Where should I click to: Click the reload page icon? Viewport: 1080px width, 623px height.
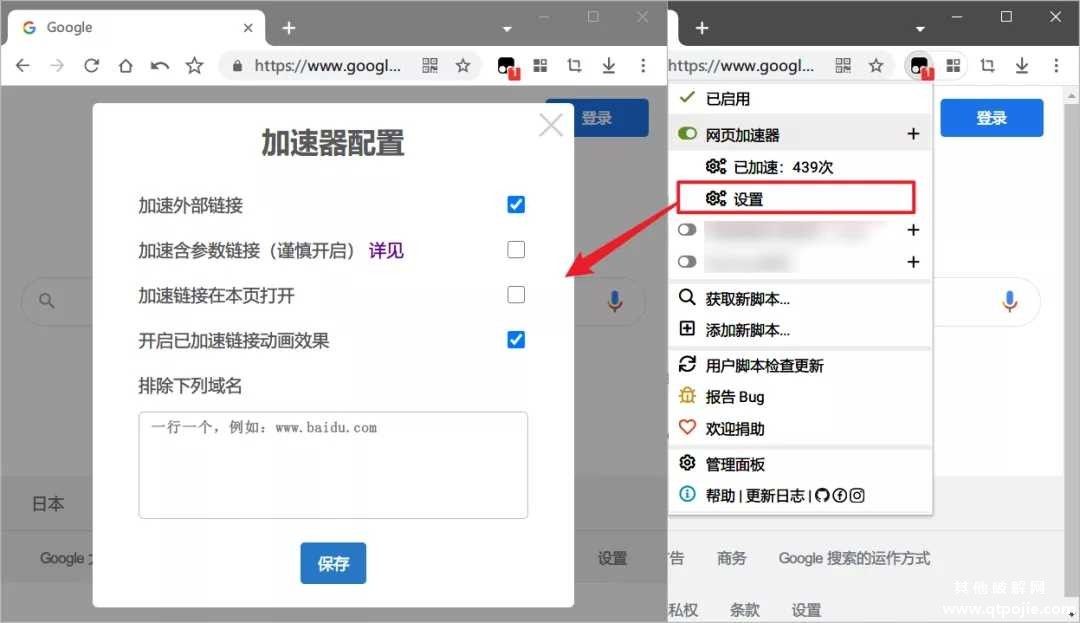[91, 66]
